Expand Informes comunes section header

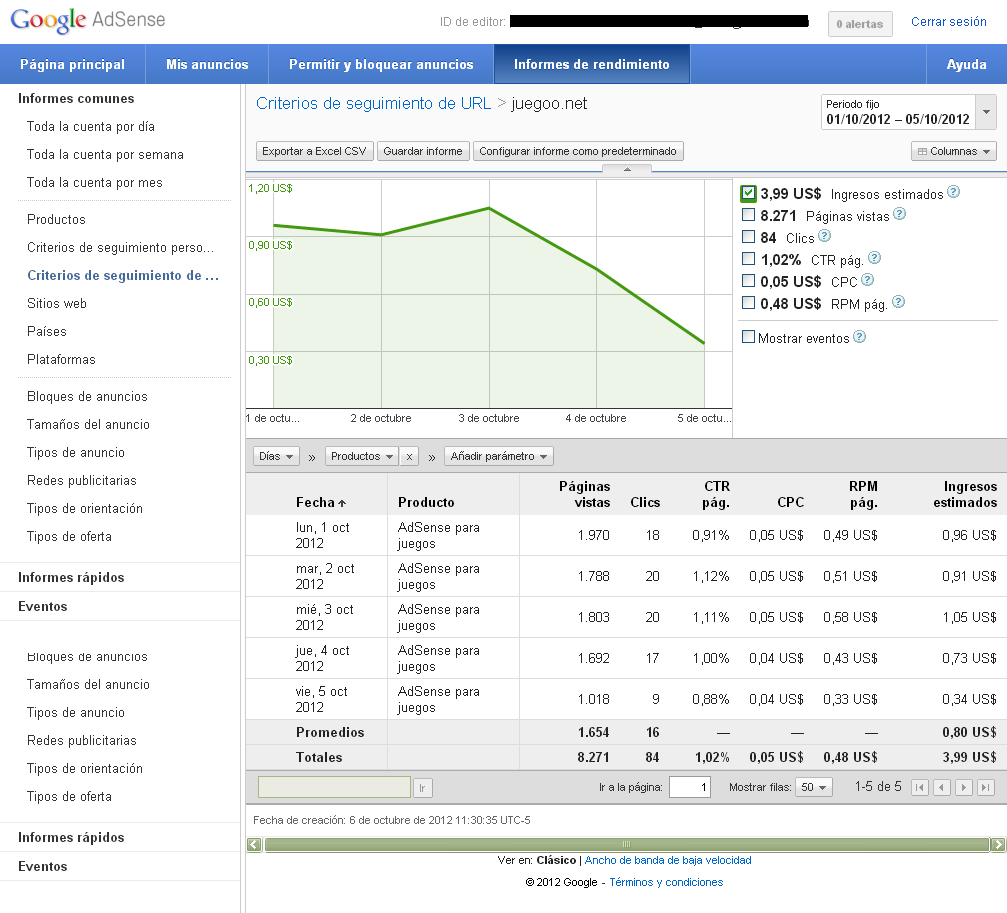click(x=76, y=98)
